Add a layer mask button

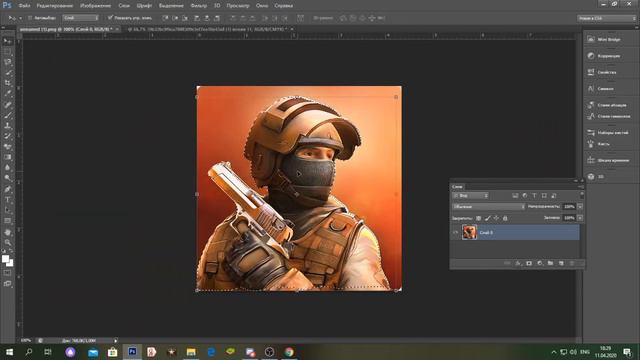(529, 263)
